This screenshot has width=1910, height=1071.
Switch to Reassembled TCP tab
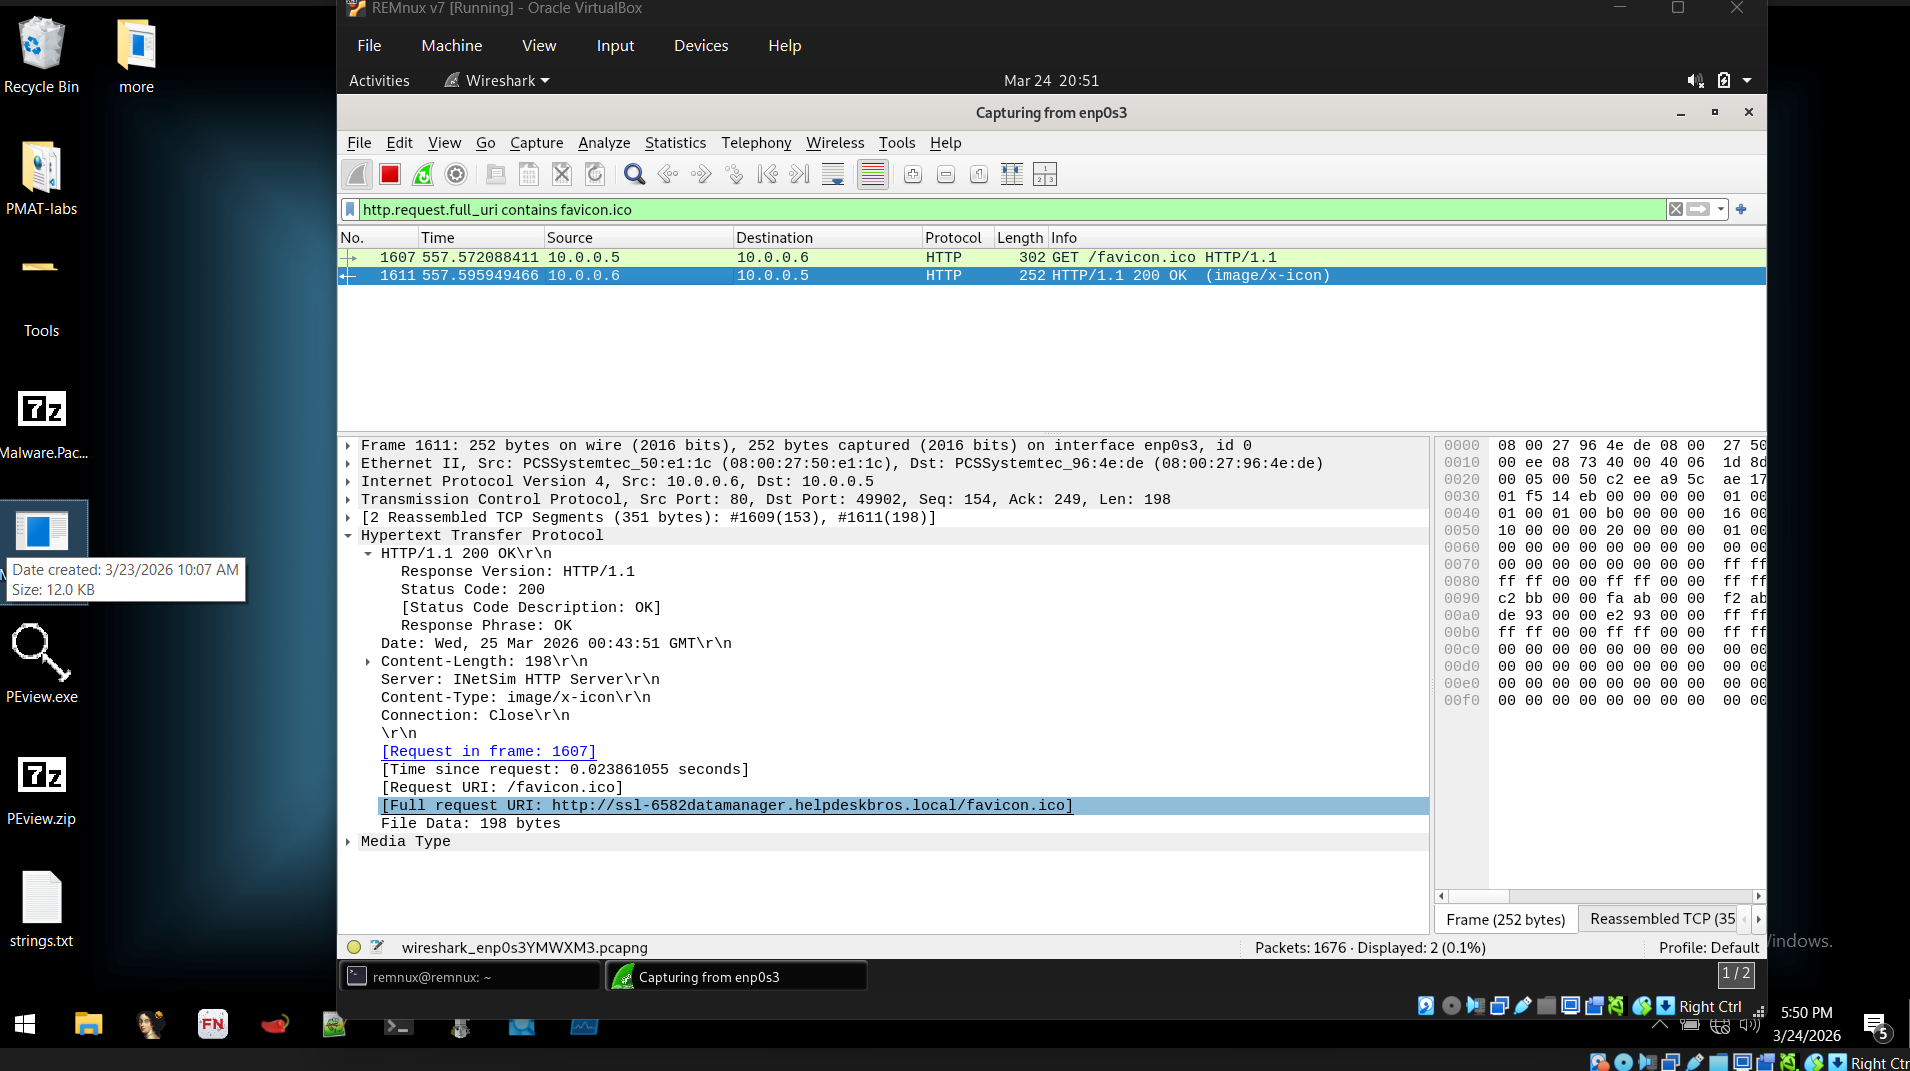1662,919
